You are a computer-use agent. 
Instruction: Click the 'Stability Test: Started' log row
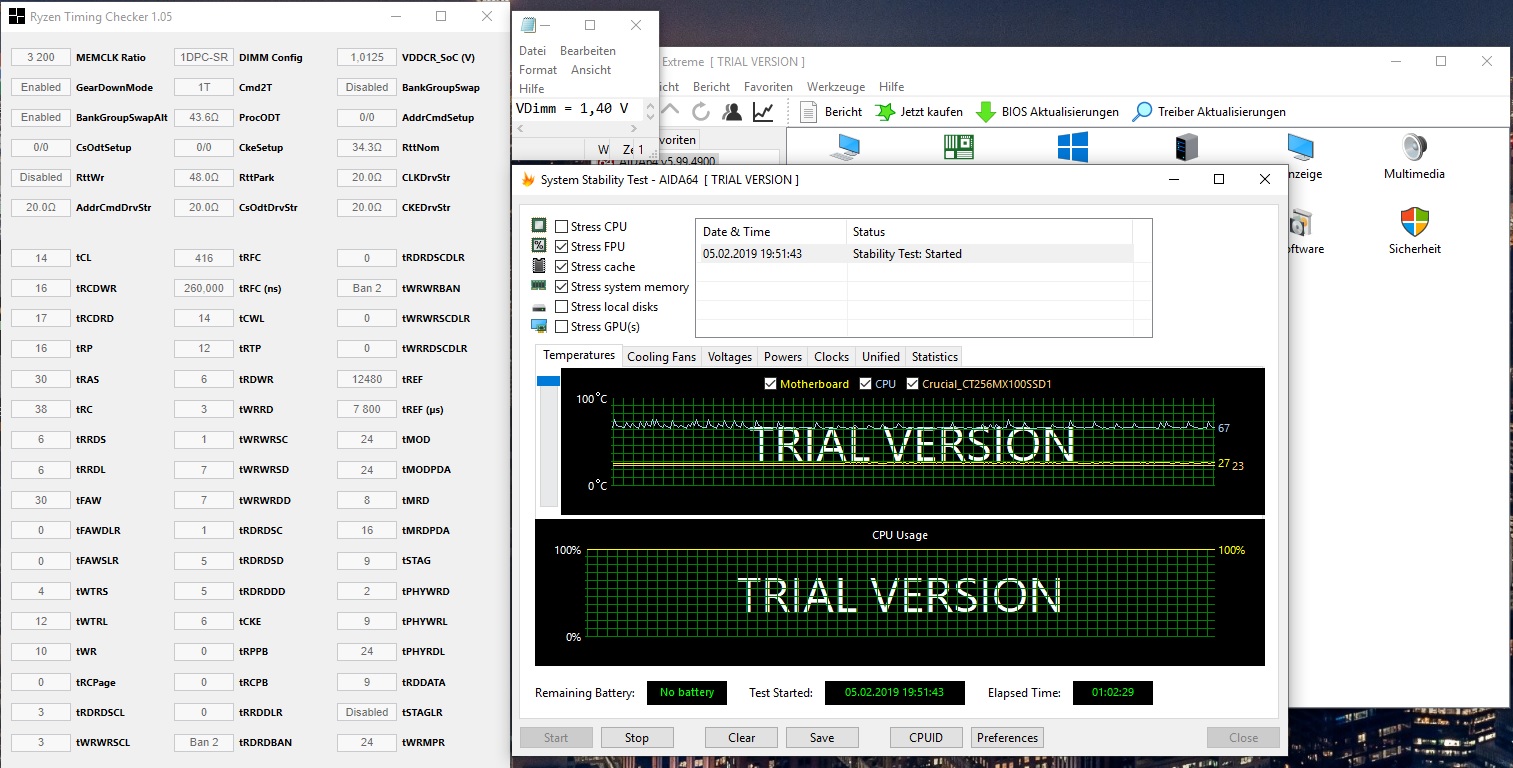[917, 254]
